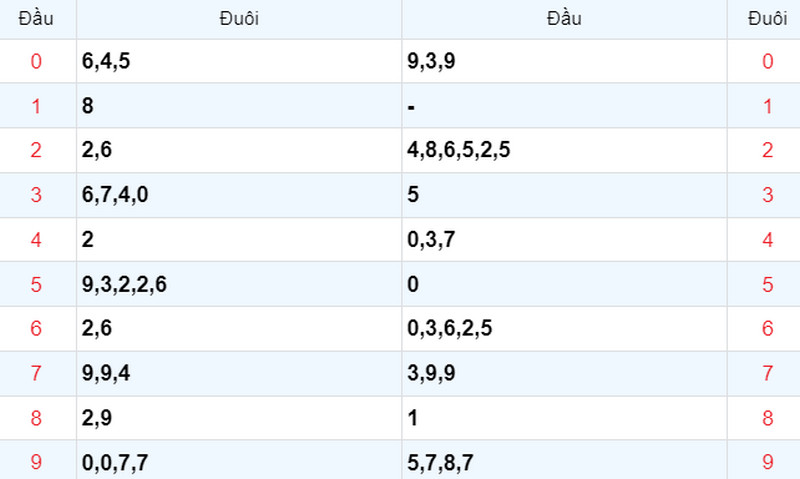Click the cell containing 9,3,2,2,6
The width and height of the screenshot is (800, 479).
point(239,284)
